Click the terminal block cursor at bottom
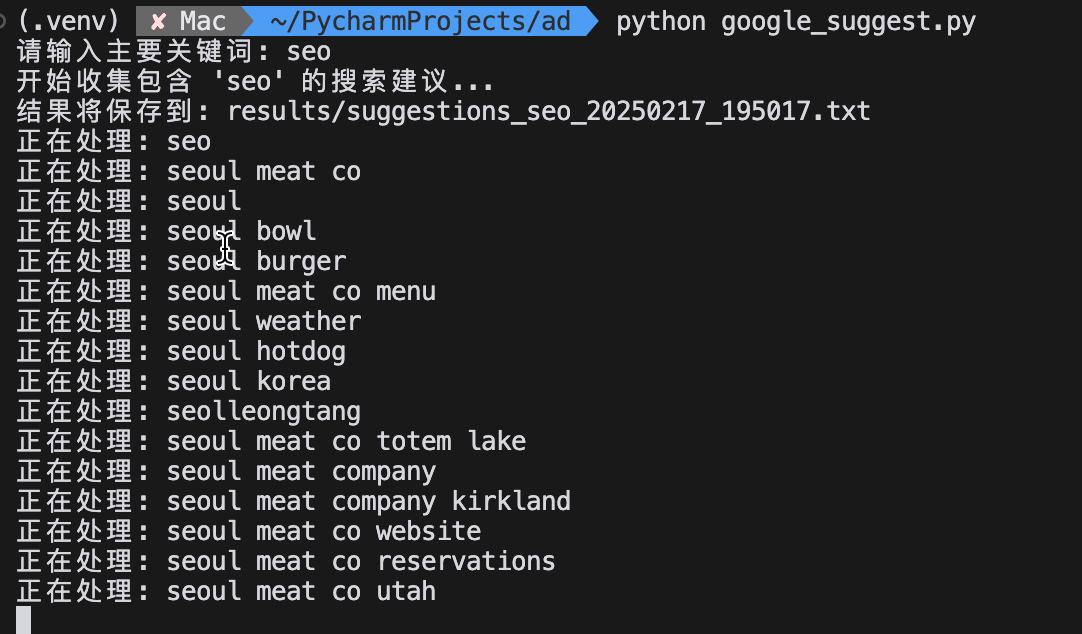This screenshot has height=634, width=1082. (23, 620)
